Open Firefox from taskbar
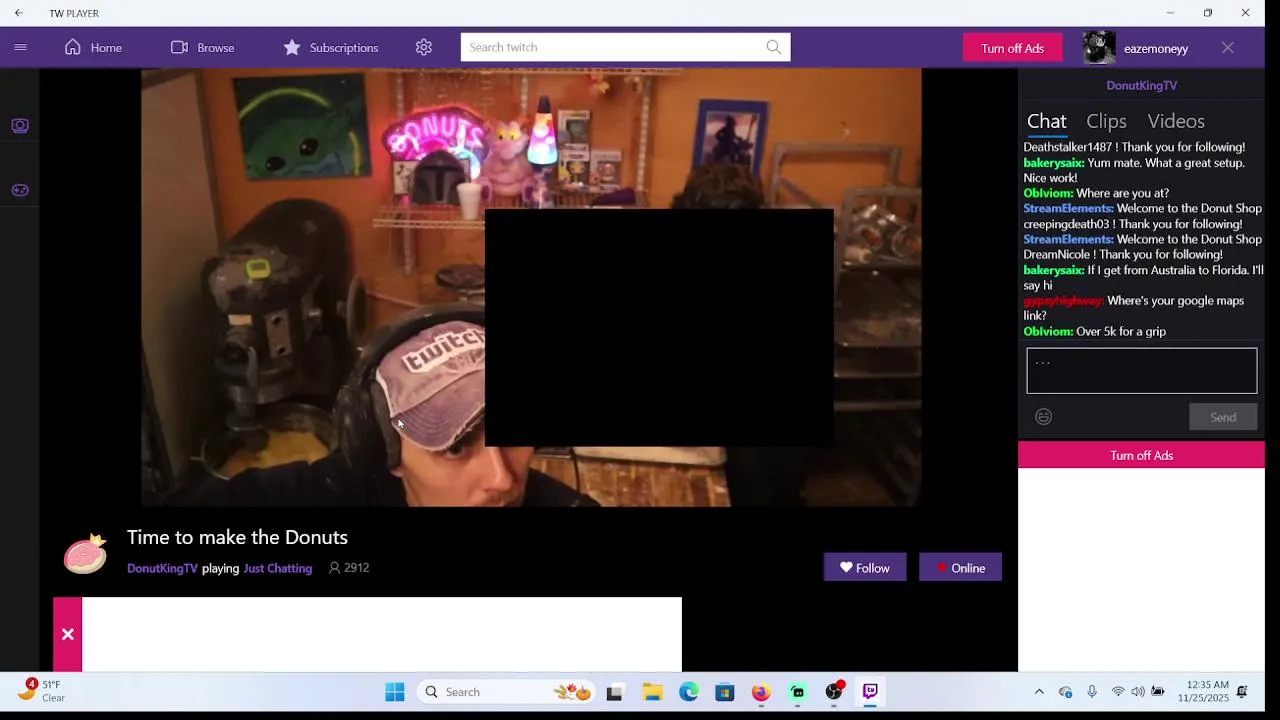Screen dimensions: 1280x720 point(761,692)
